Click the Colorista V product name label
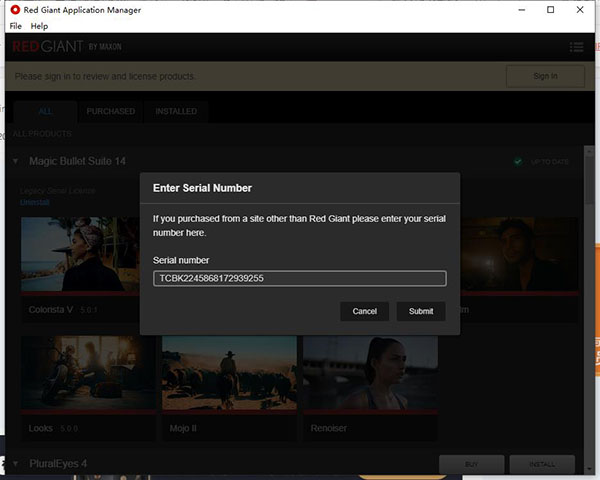Image resolution: width=600 pixels, height=480 pixels. point(51,310)
